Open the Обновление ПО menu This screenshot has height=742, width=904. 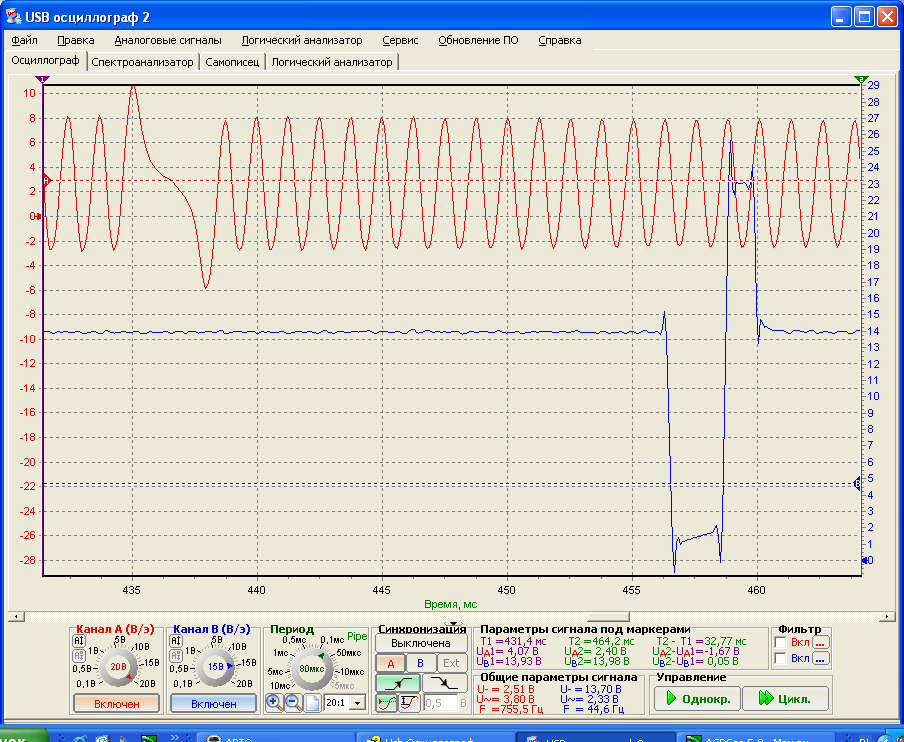[x=478, y=40]
